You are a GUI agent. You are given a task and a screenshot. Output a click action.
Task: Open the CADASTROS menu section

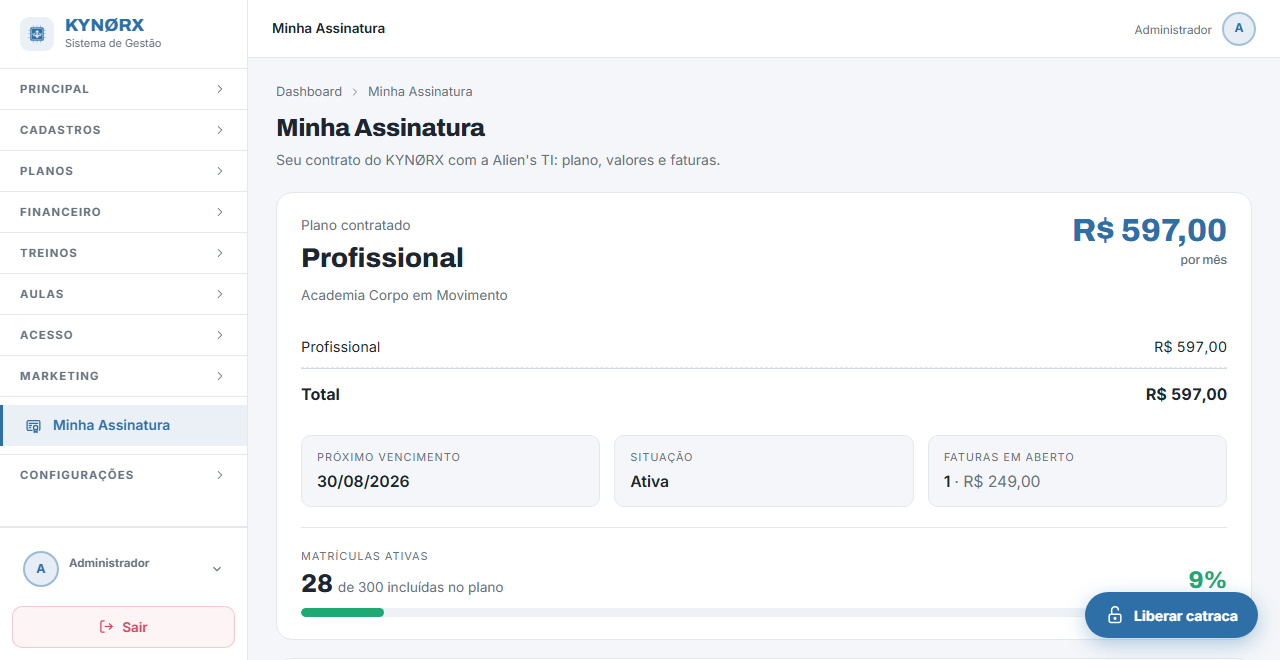click(123, 130)
